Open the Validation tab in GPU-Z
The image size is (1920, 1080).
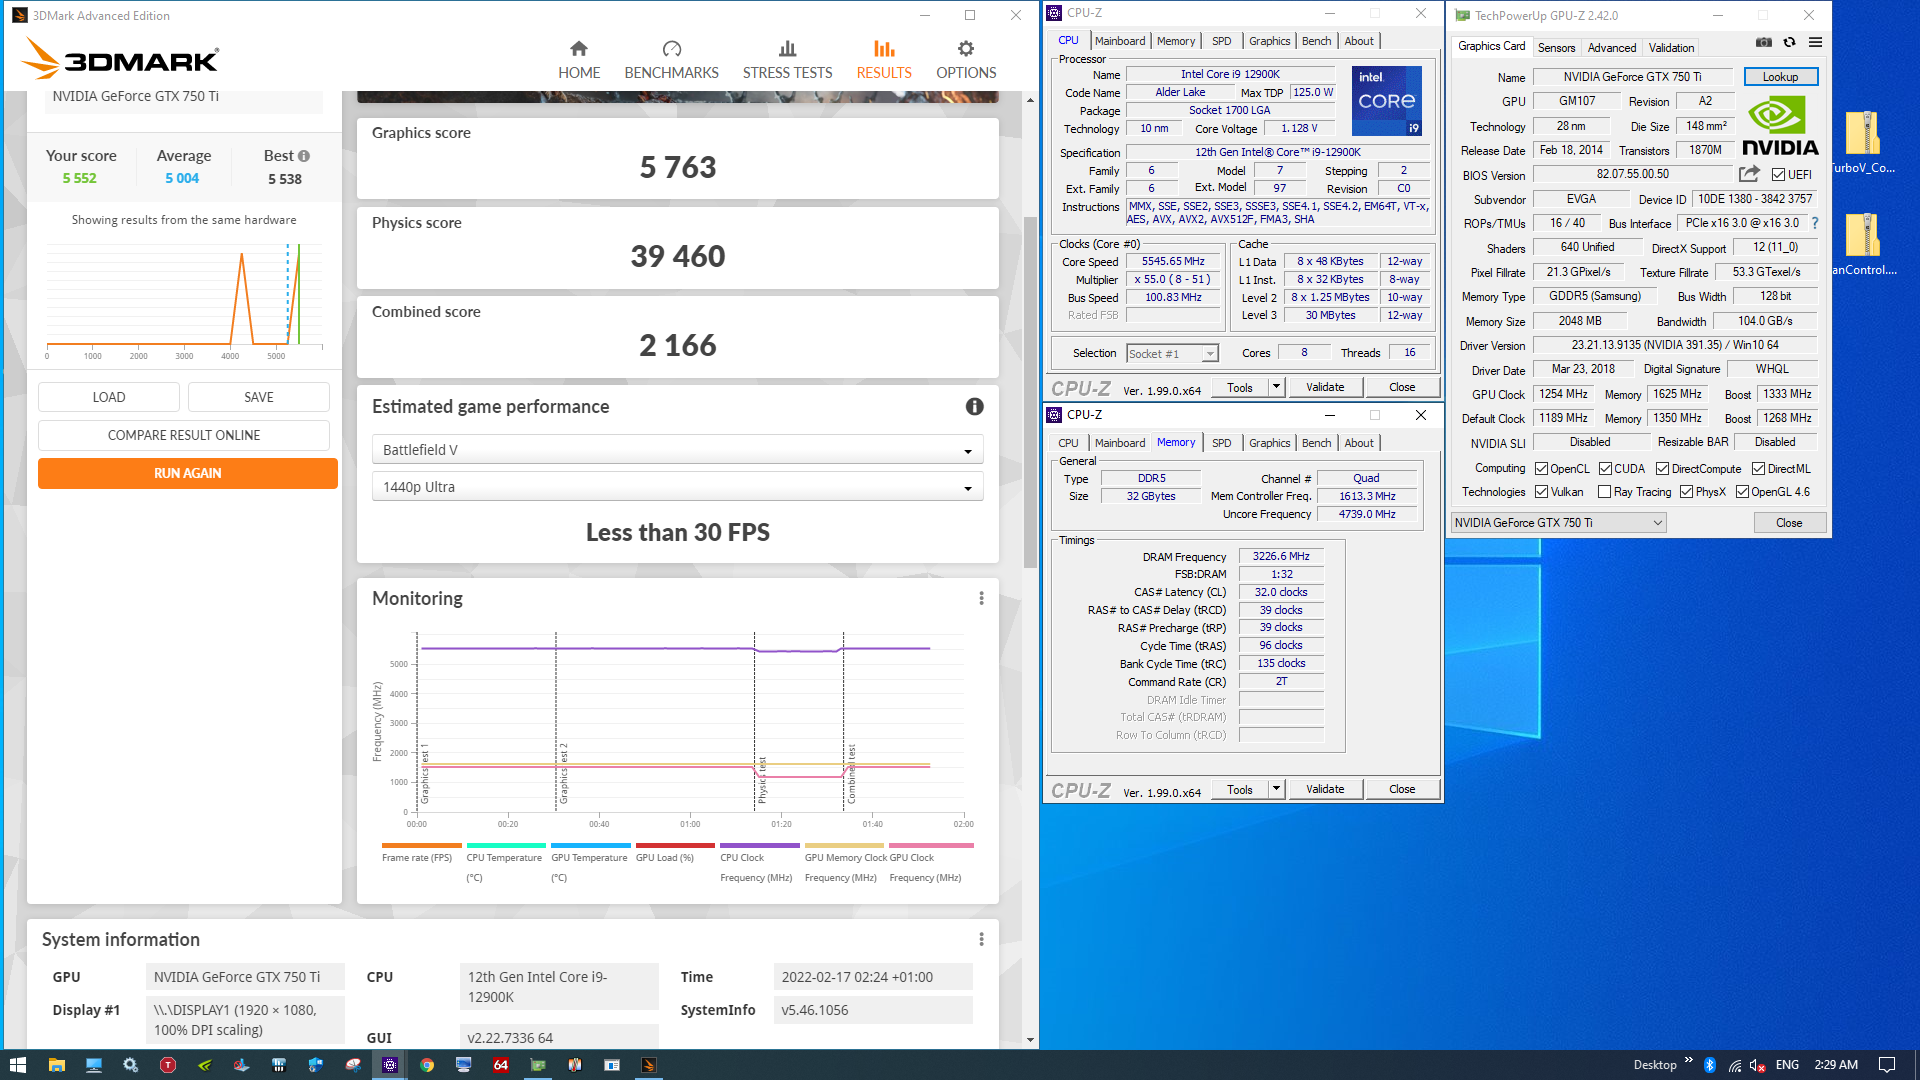point(1671,48)
